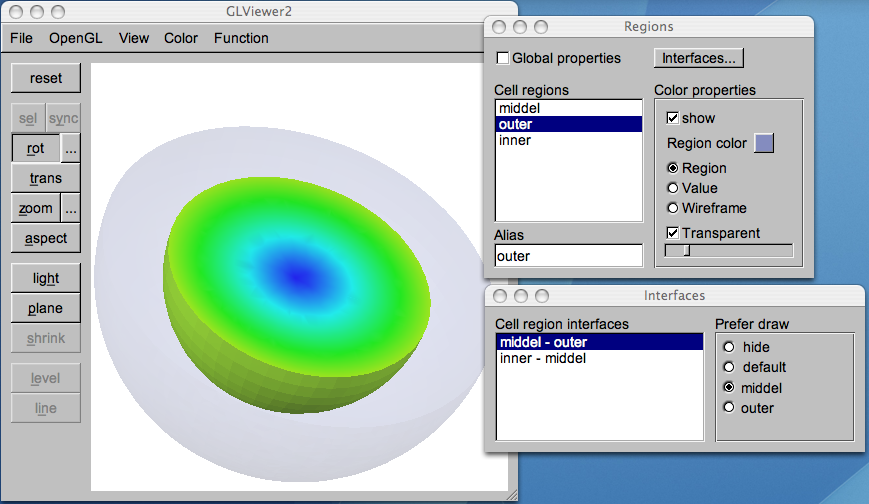Activate the rot rotation mode
Viewport: 869px width, 504px height.
(35, 149)
